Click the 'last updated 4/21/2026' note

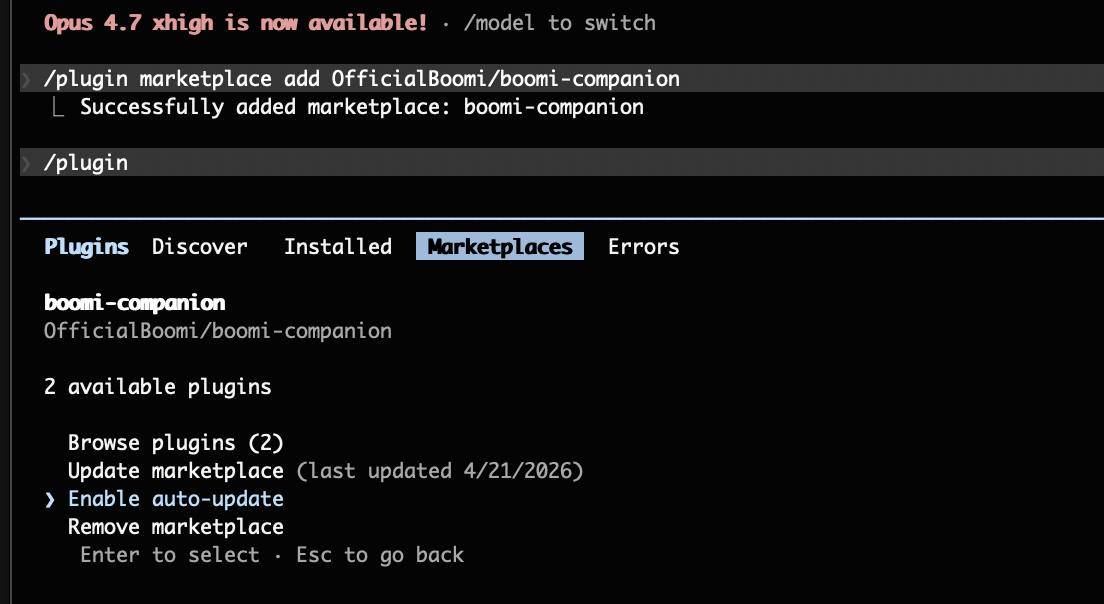point(440,470)
